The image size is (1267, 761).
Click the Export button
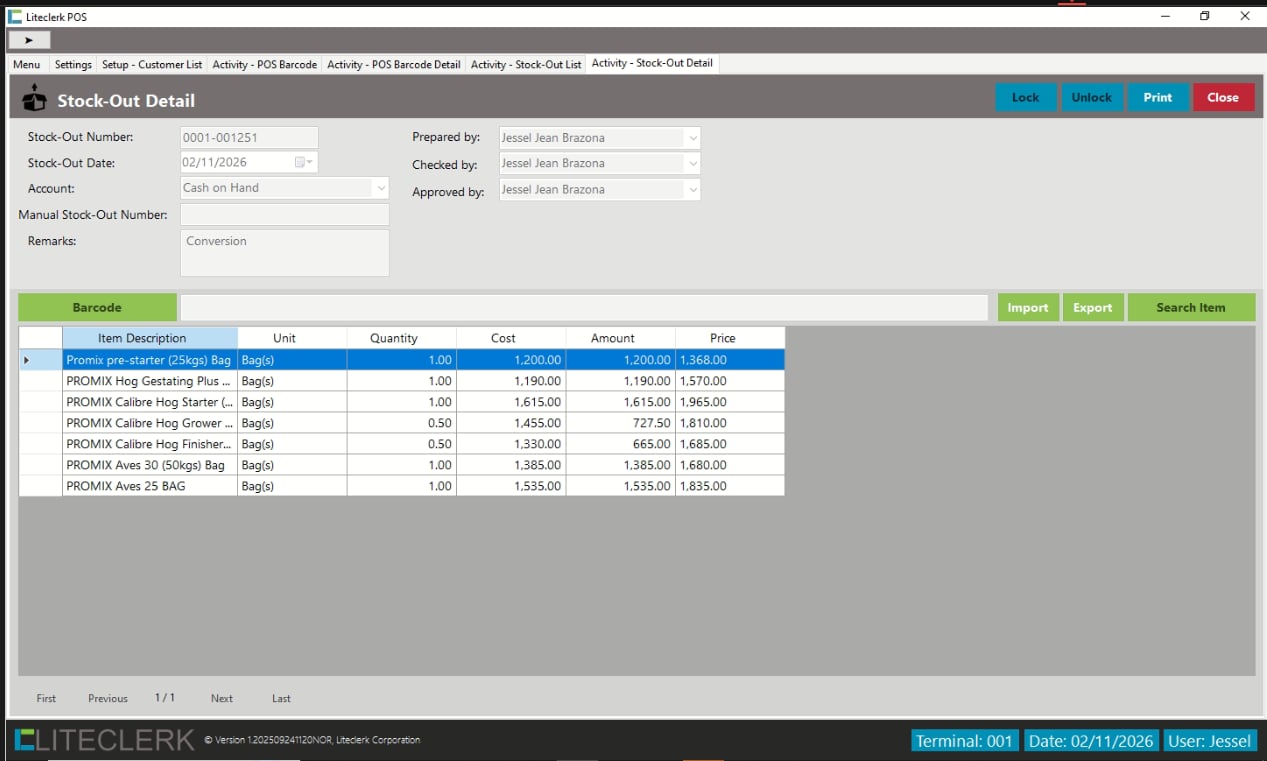(x=1092, y=308)
